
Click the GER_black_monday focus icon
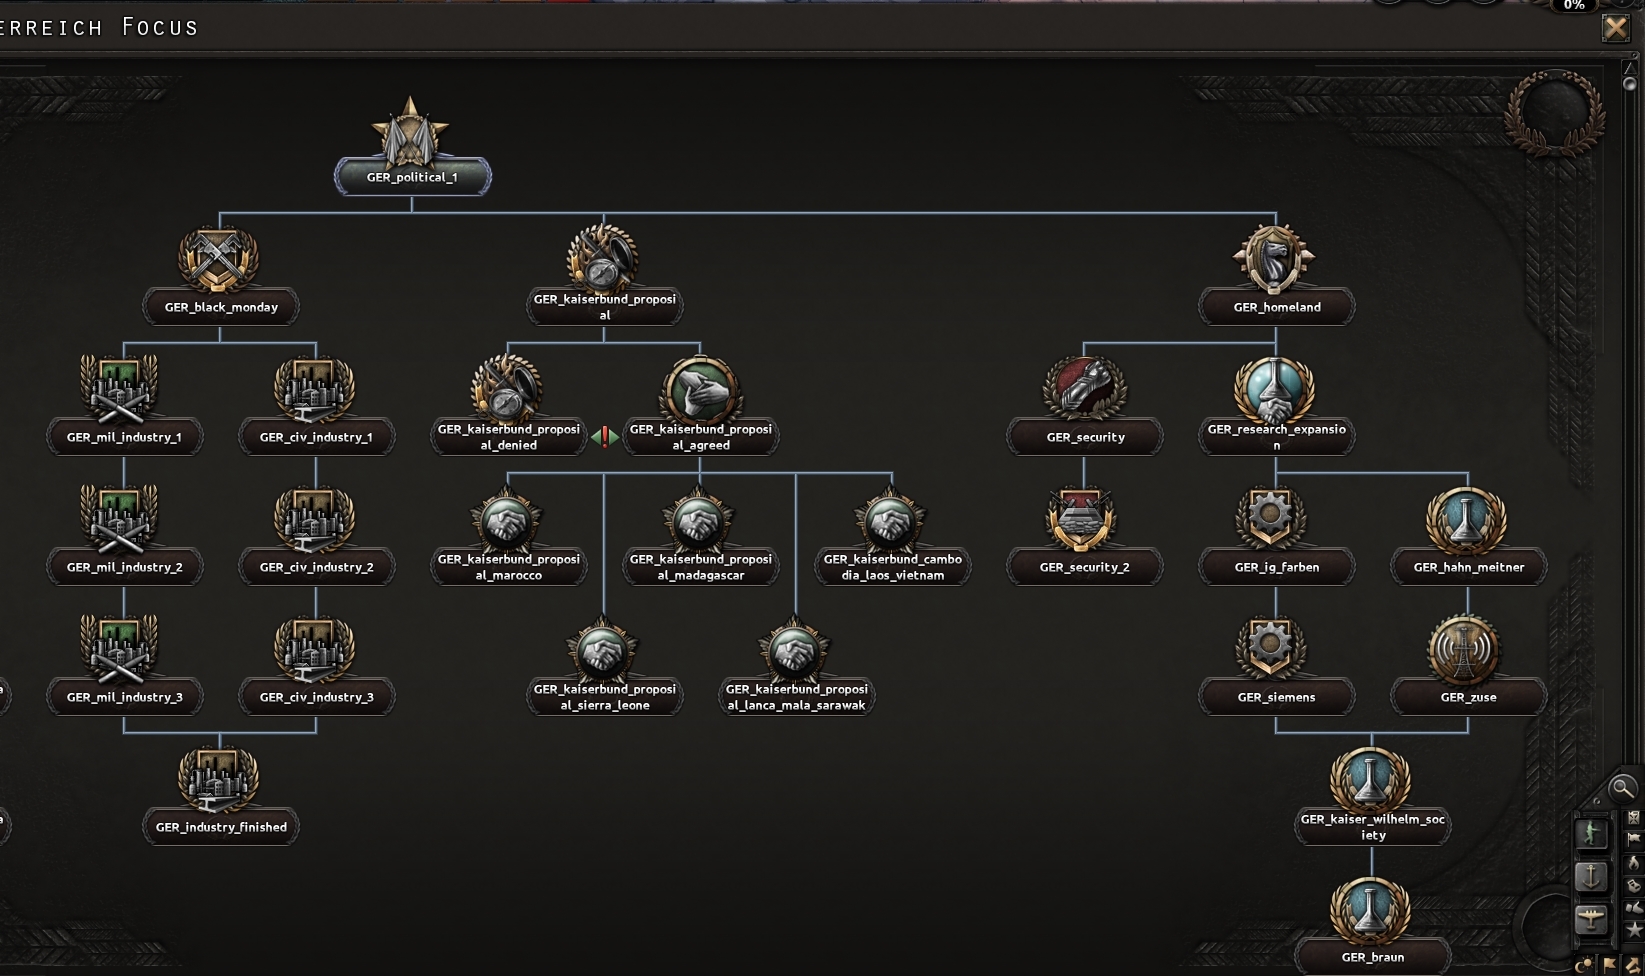coord(219,260)
